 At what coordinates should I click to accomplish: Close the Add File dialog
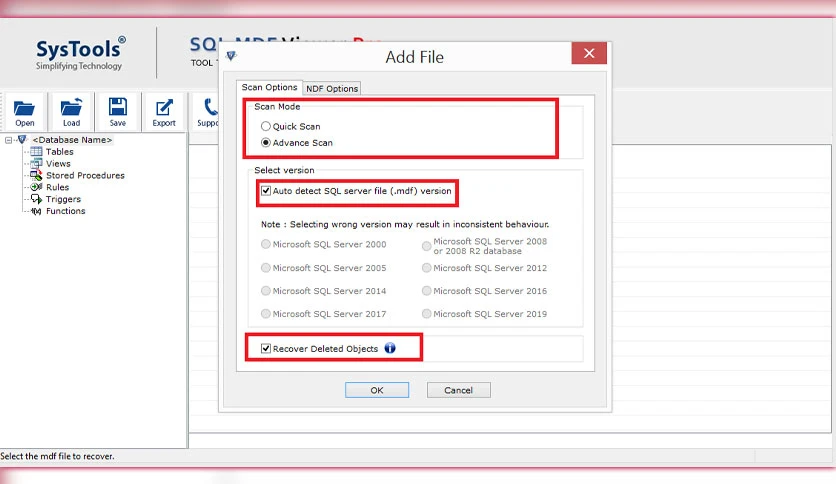click(x=589, y=53)
